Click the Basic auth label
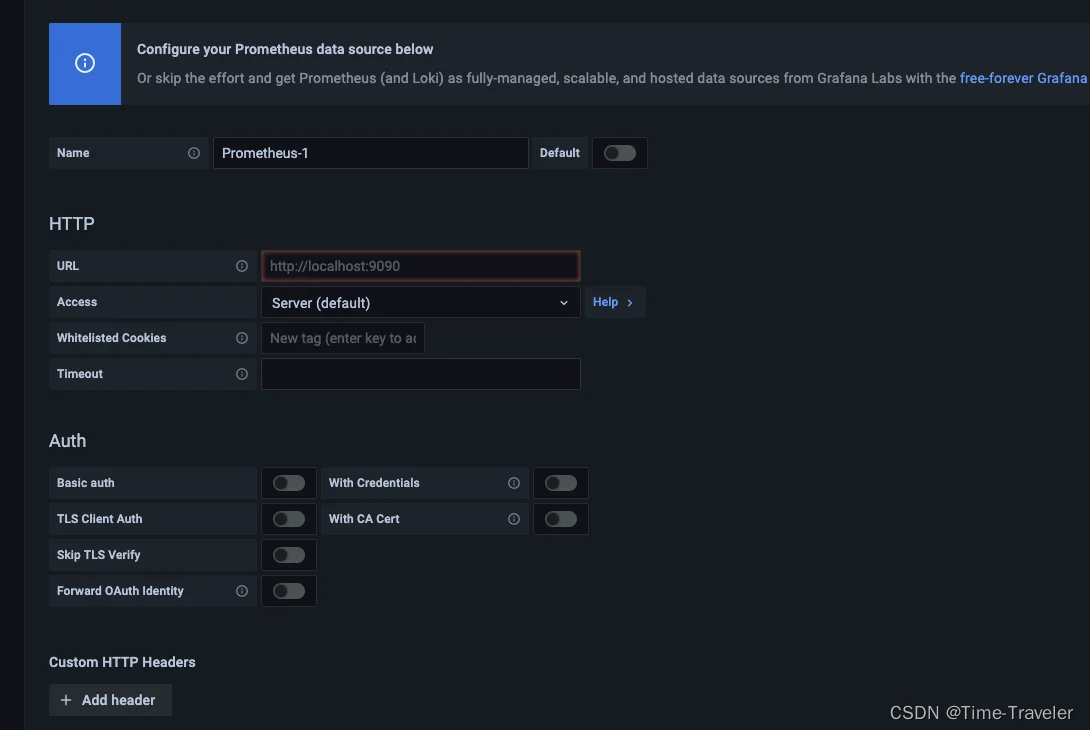 tap(86, 483)
